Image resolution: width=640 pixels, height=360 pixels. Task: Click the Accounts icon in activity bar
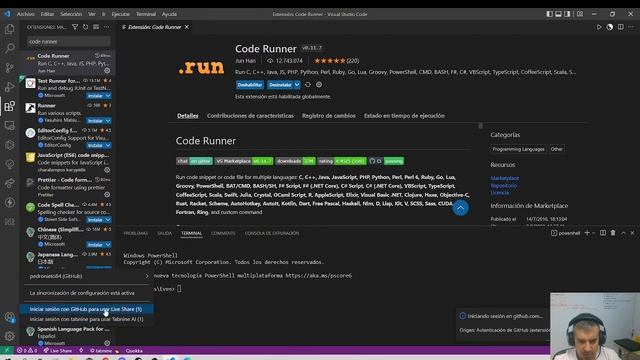(9, 317)
